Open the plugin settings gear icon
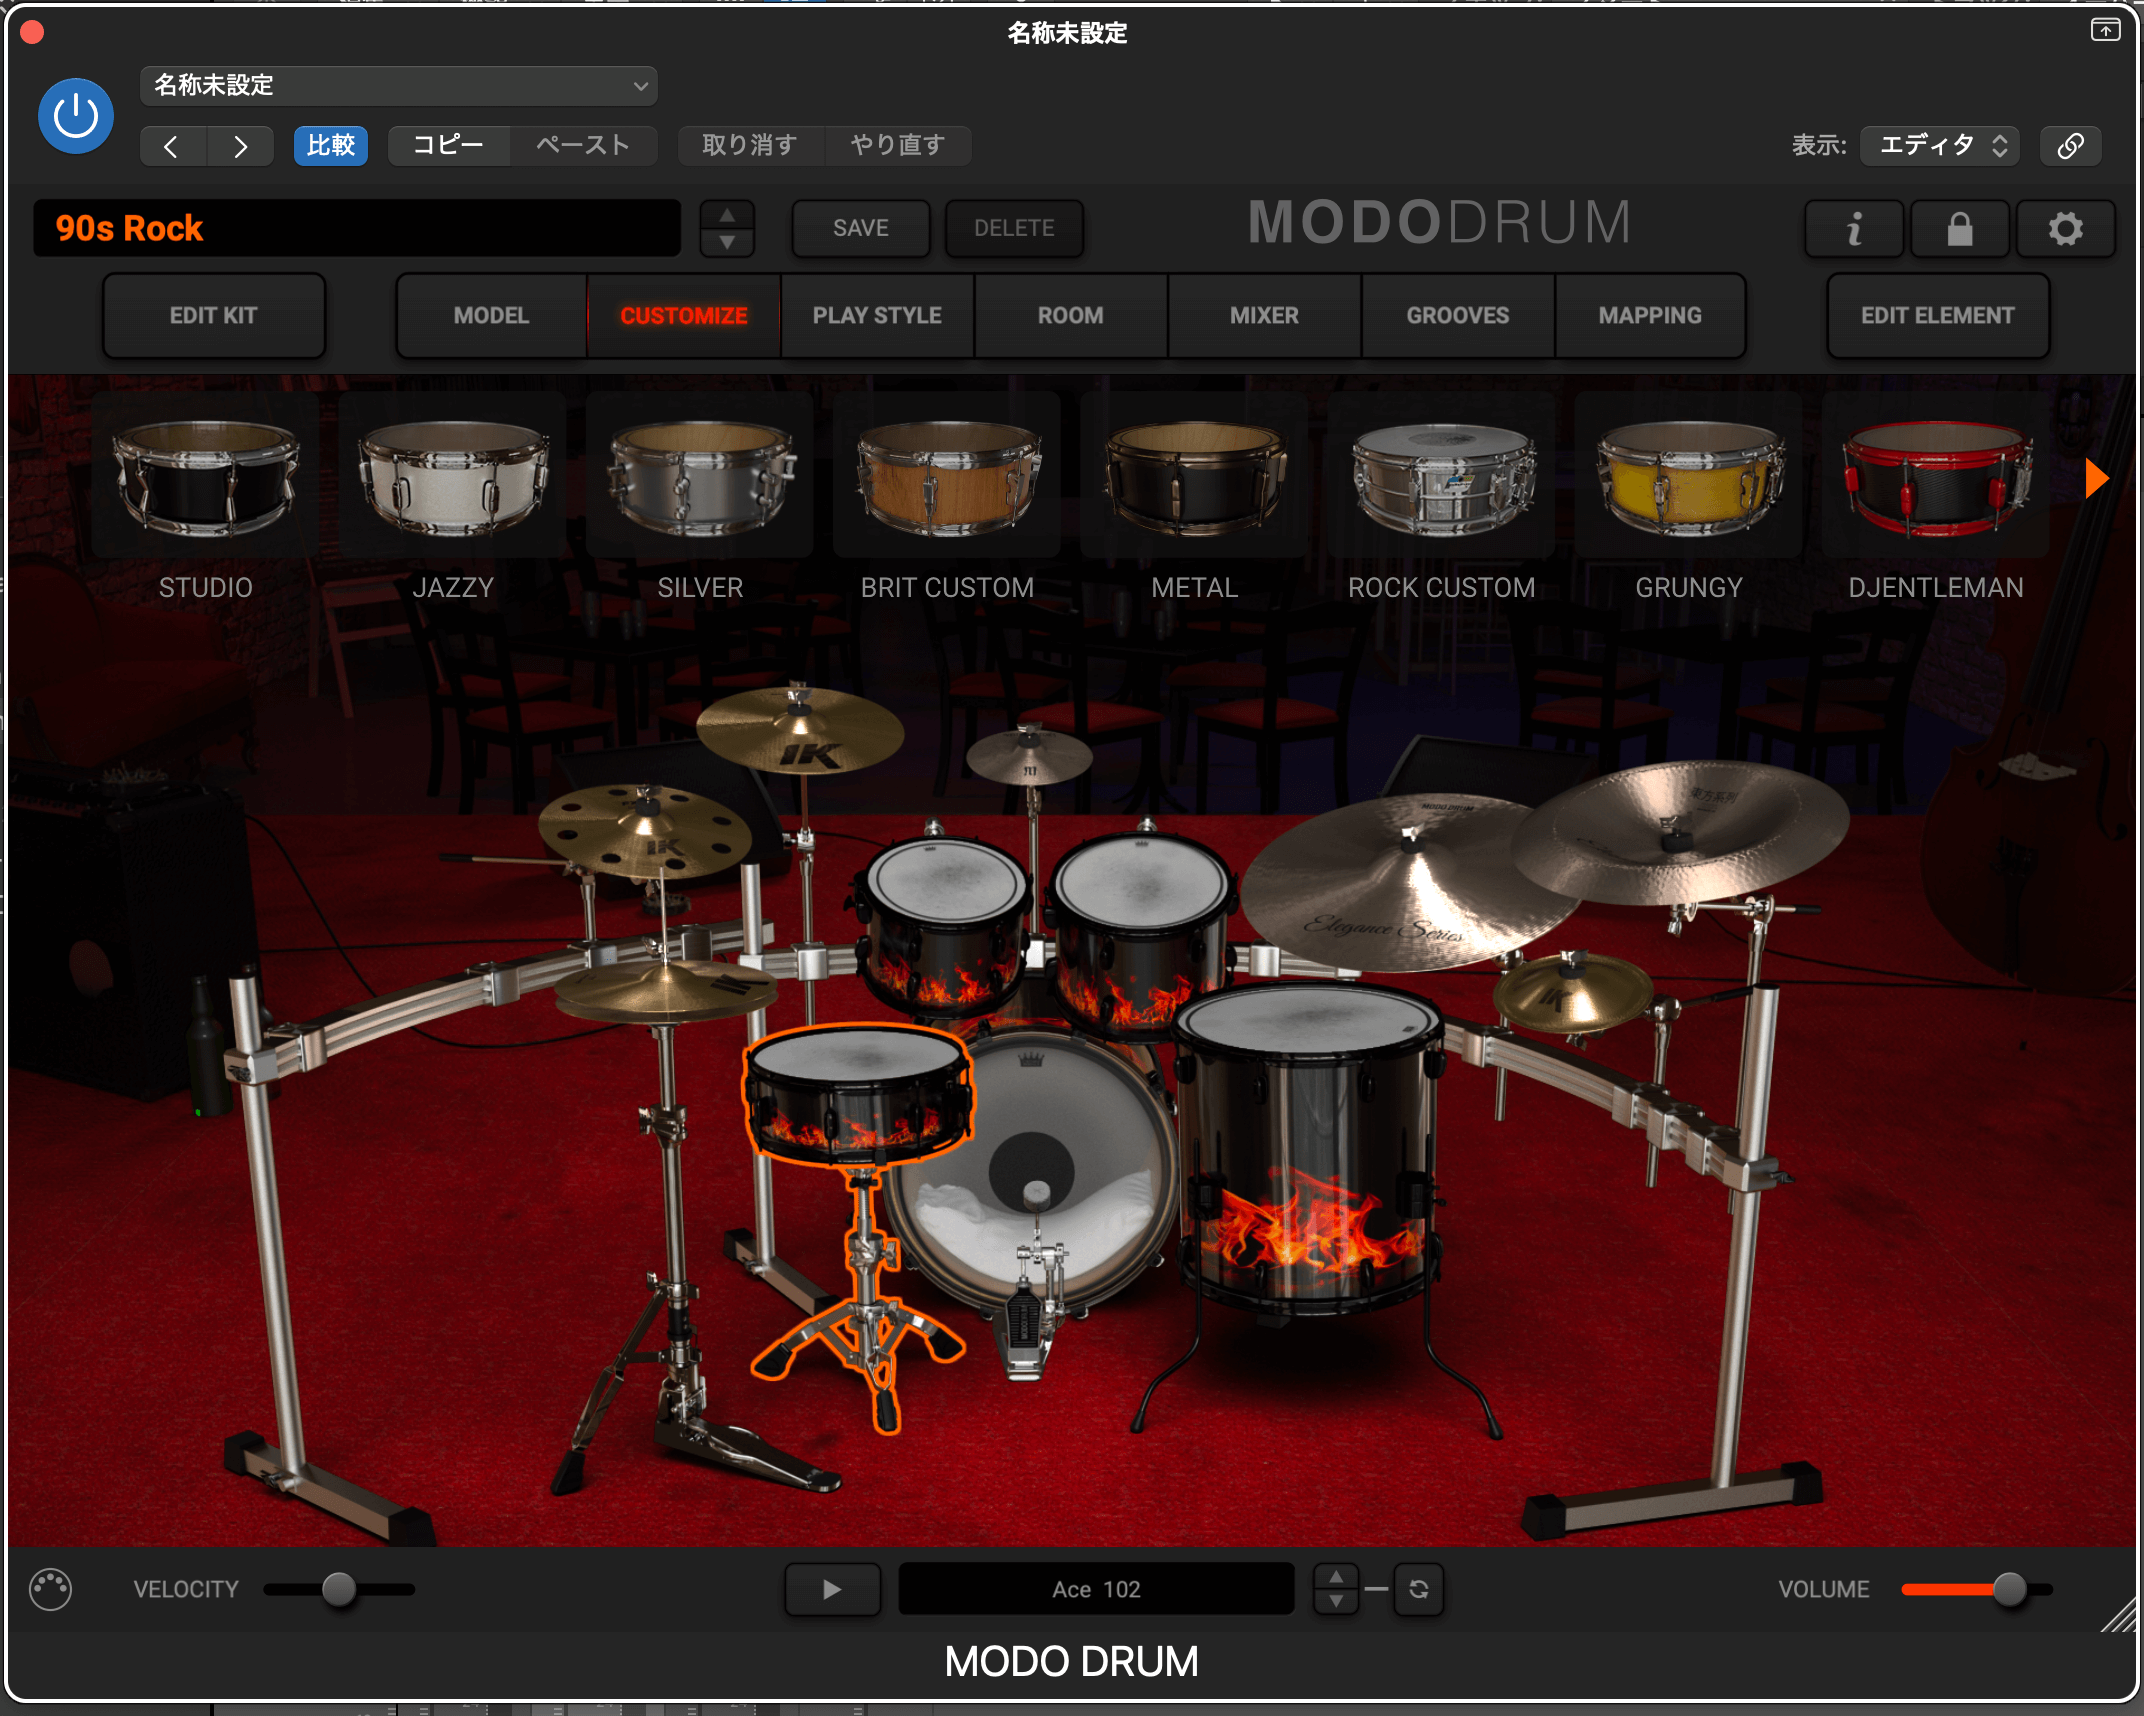This screenshot has width=2144, height=1716. tap(2066, 228)
